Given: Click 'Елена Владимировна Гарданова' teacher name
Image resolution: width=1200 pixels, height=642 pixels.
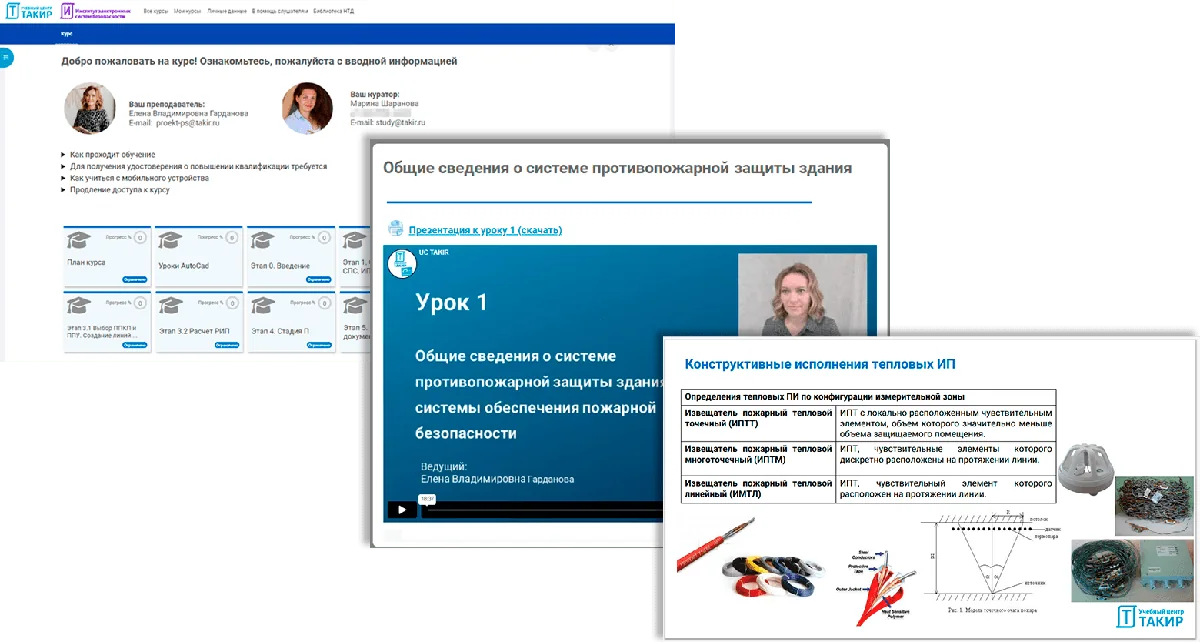Looking at the screenshot, I should 188,113.
